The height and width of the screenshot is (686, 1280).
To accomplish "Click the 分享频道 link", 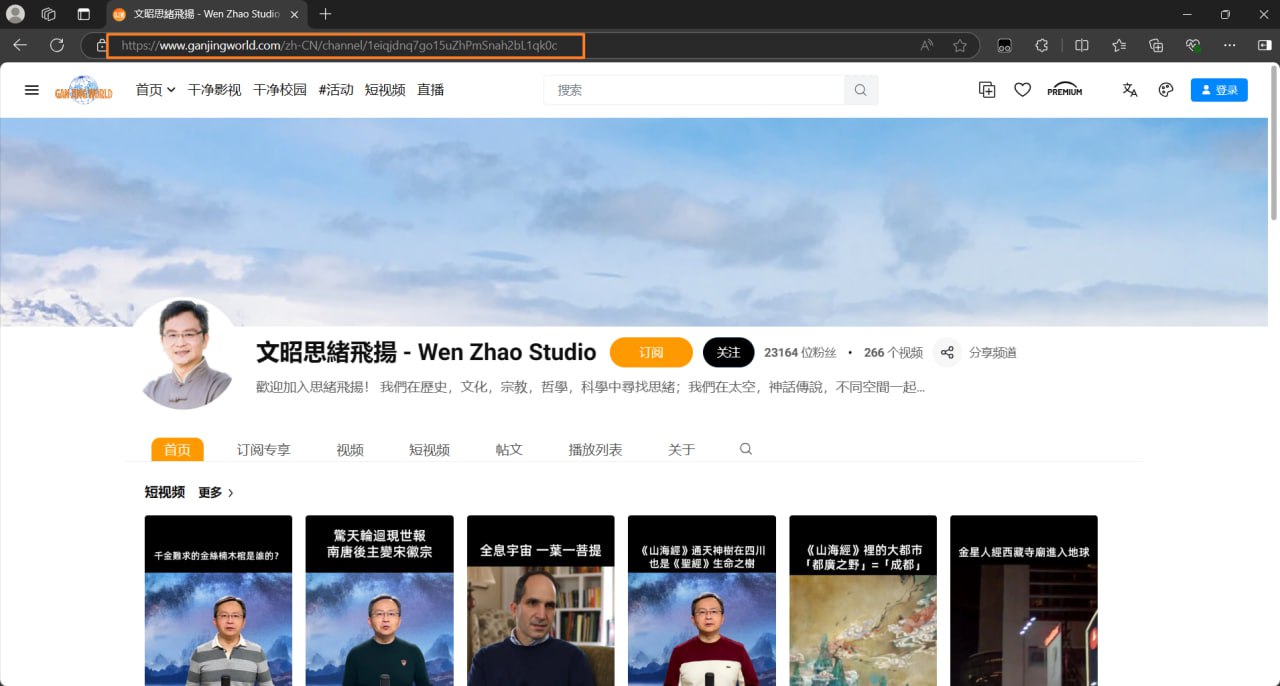I will click(993, 353).
